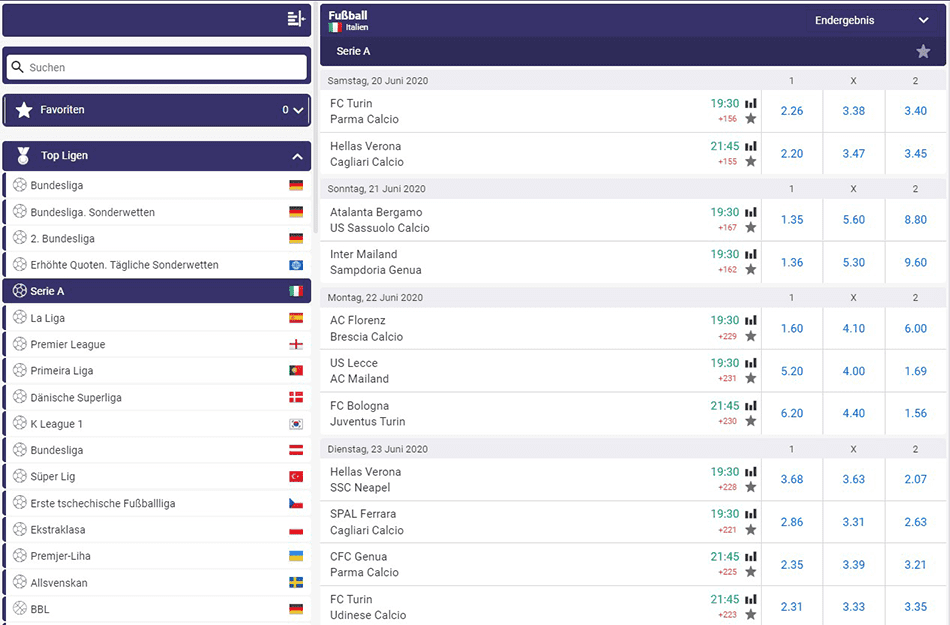
Task: Select German Bundesliga in Top Ligen
Action: click(x=157, y=185)
